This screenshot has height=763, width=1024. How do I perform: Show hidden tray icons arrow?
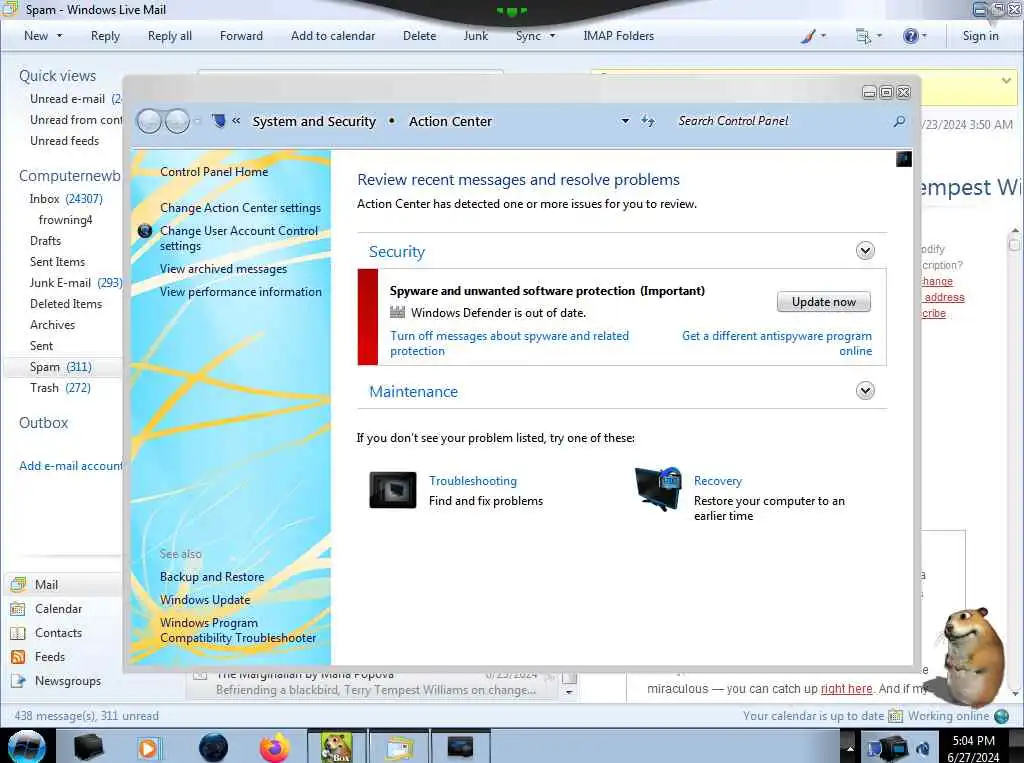pyautogui.click(x=850, y=748)
